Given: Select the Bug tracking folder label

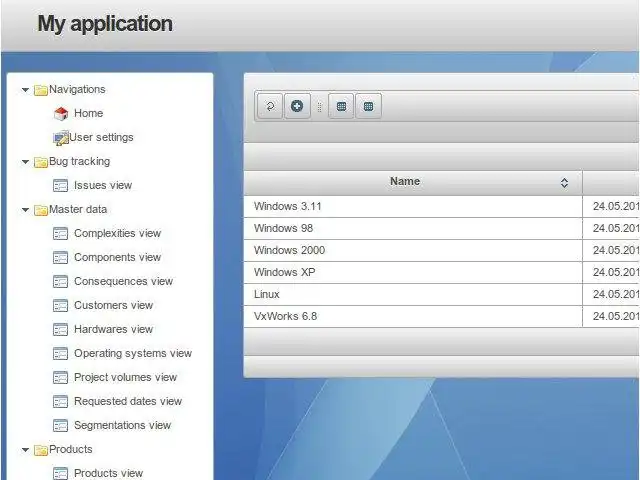Looking at the screenshot, I should coord(80,162).
